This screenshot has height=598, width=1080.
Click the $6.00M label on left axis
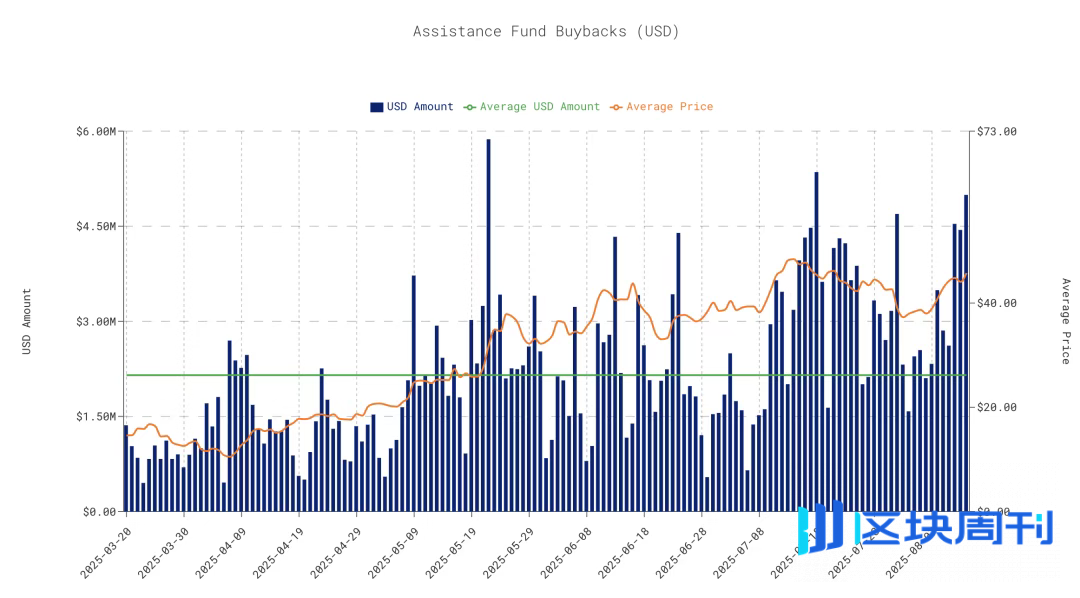point(96,132)
